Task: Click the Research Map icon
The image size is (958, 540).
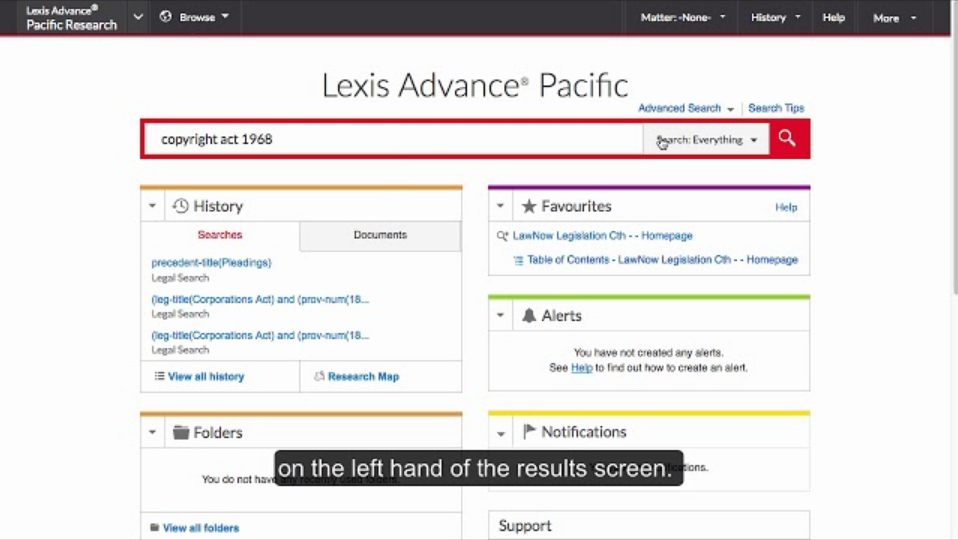Action: (319, 376)
